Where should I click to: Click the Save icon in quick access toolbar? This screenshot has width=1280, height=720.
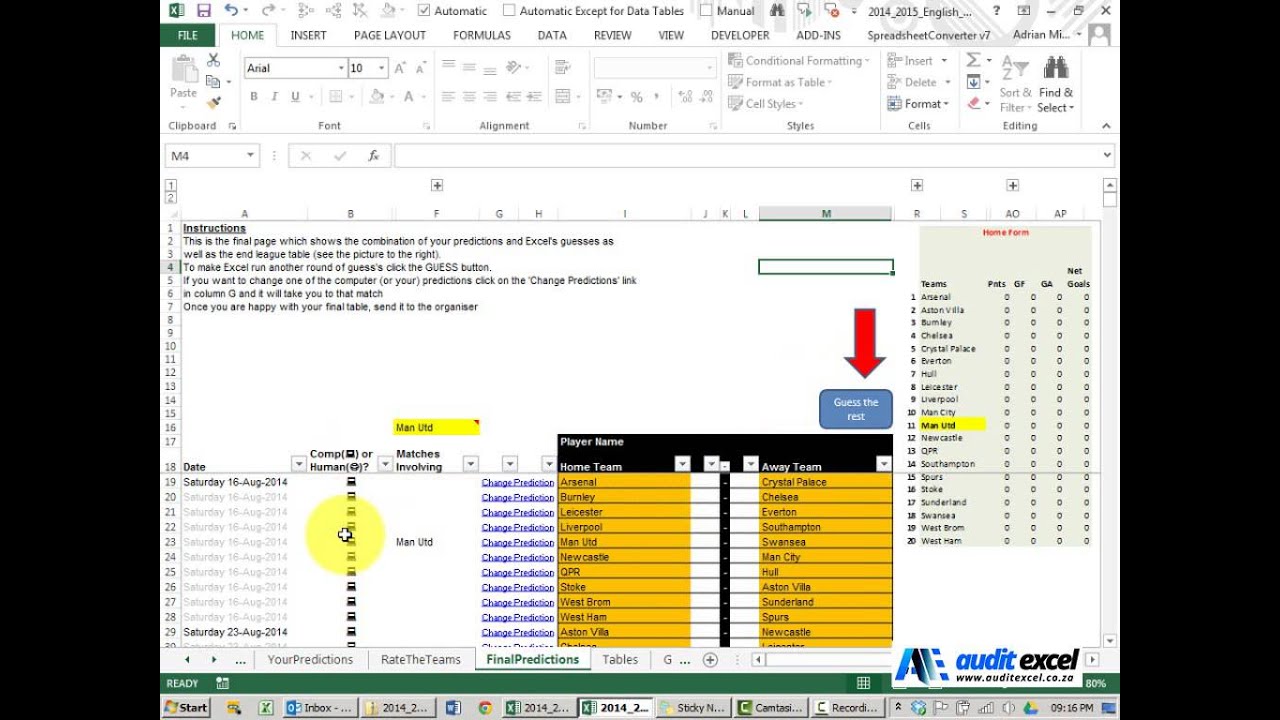tap(204, 11)
